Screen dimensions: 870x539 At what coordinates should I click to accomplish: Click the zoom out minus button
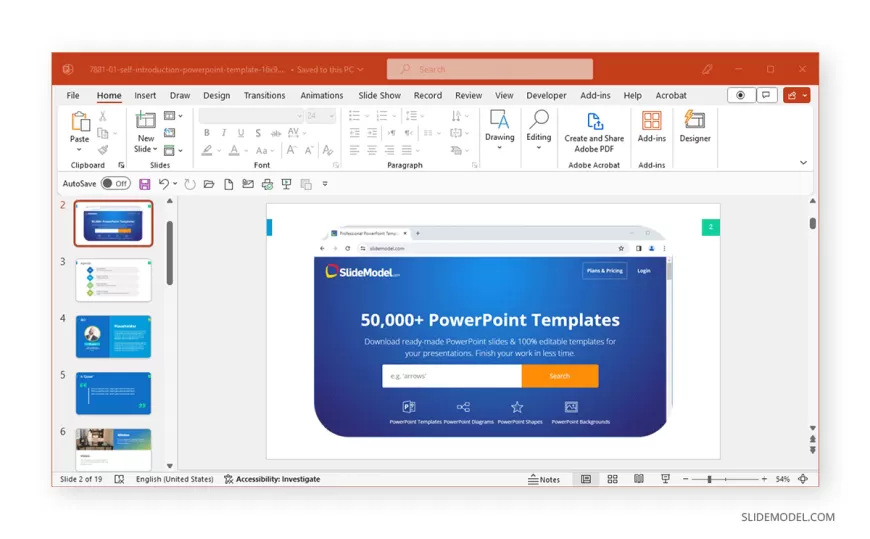685,479
